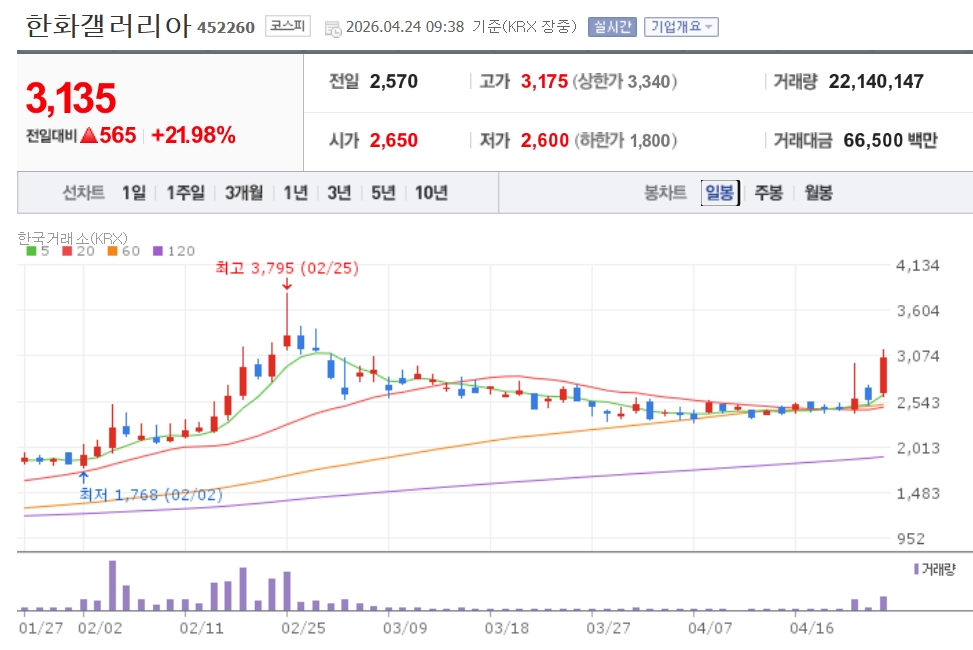Click the red 20-day moving average legend swatch

tap(67, 251)
